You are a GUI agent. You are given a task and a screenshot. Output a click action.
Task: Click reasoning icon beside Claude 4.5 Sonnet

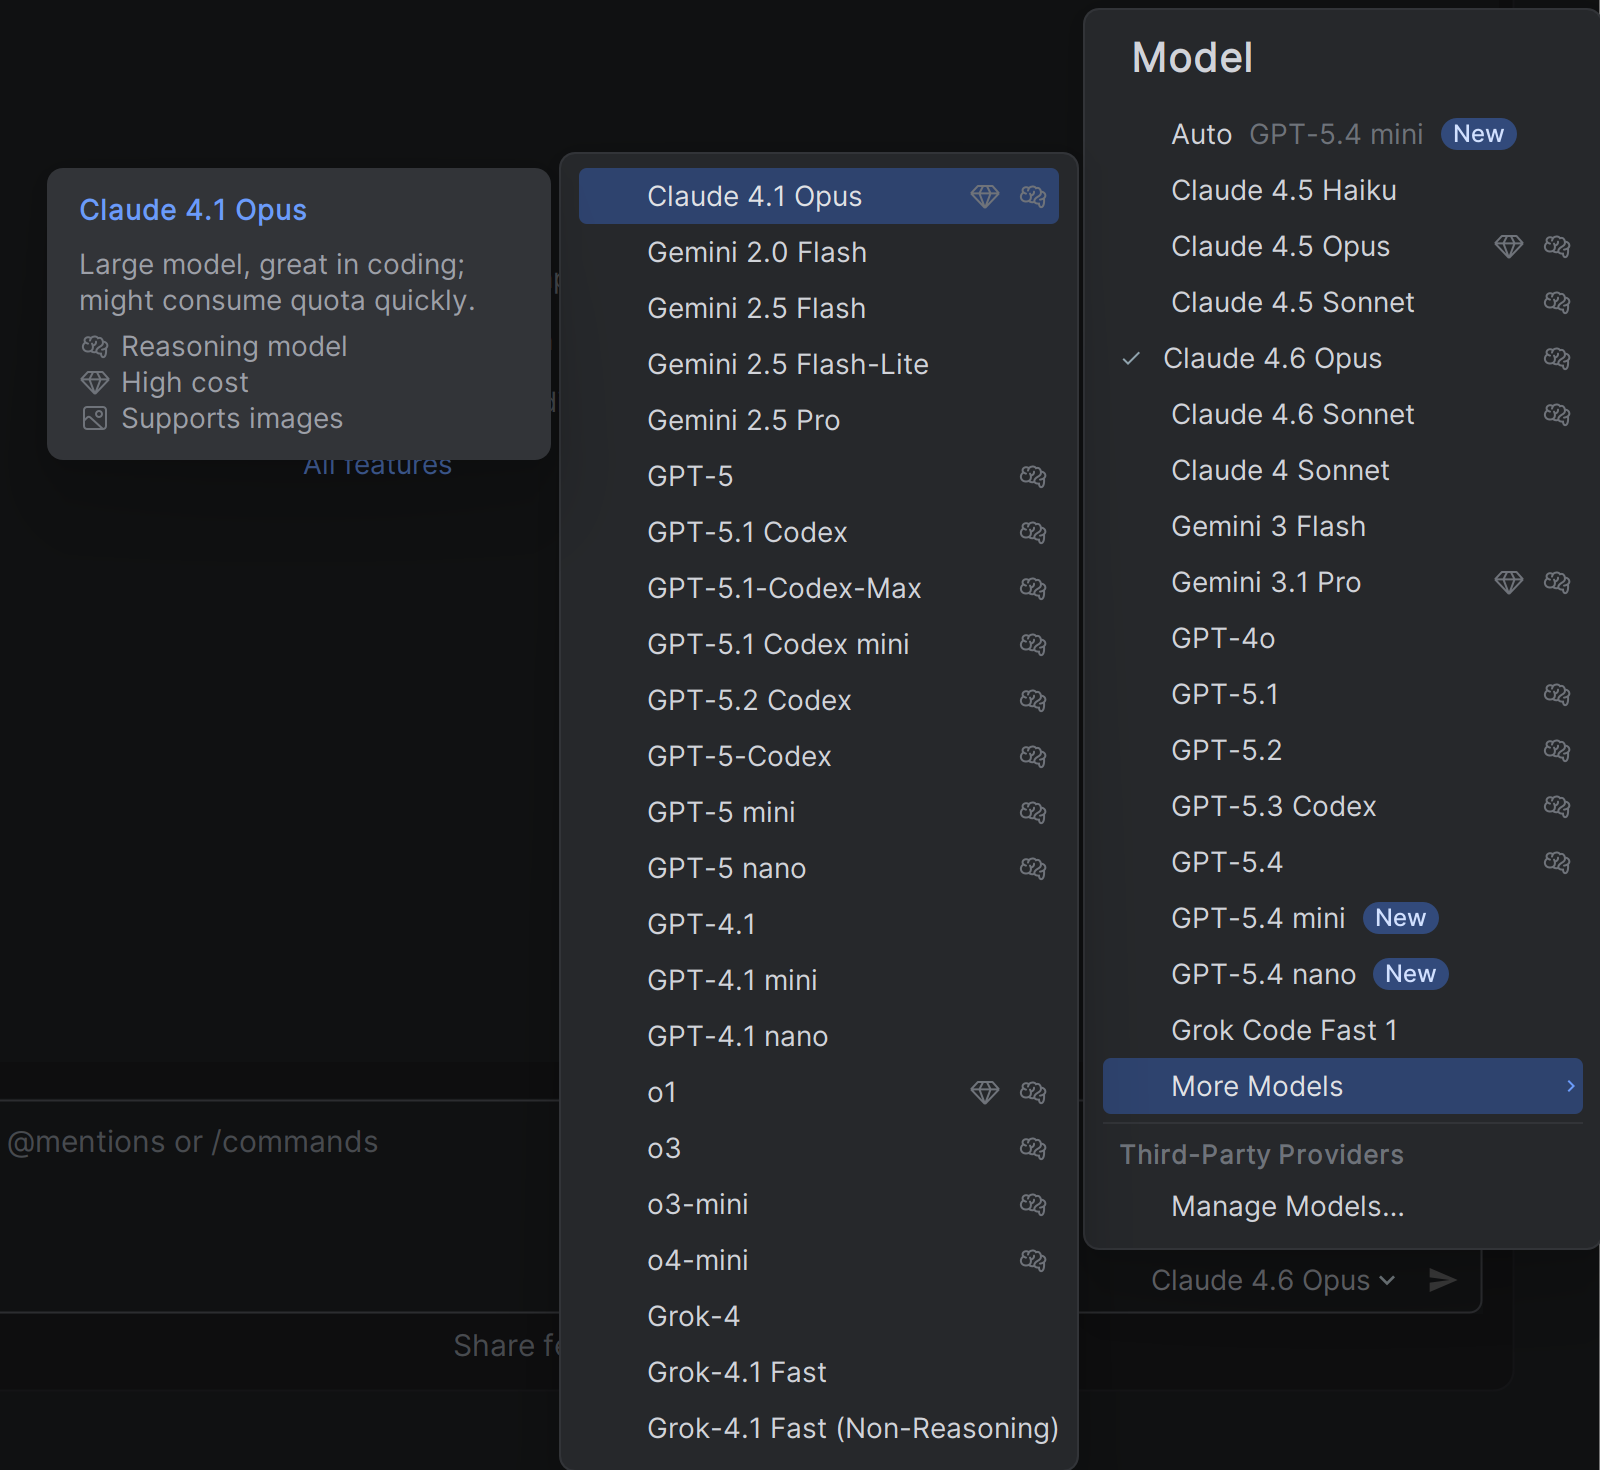click(x=1557, y=302)
